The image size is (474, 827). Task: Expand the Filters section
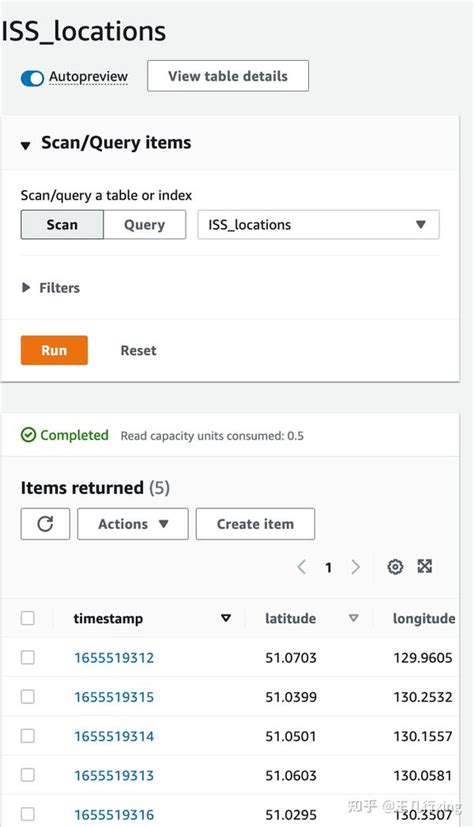pyautogui.click(x=51, y=288)
